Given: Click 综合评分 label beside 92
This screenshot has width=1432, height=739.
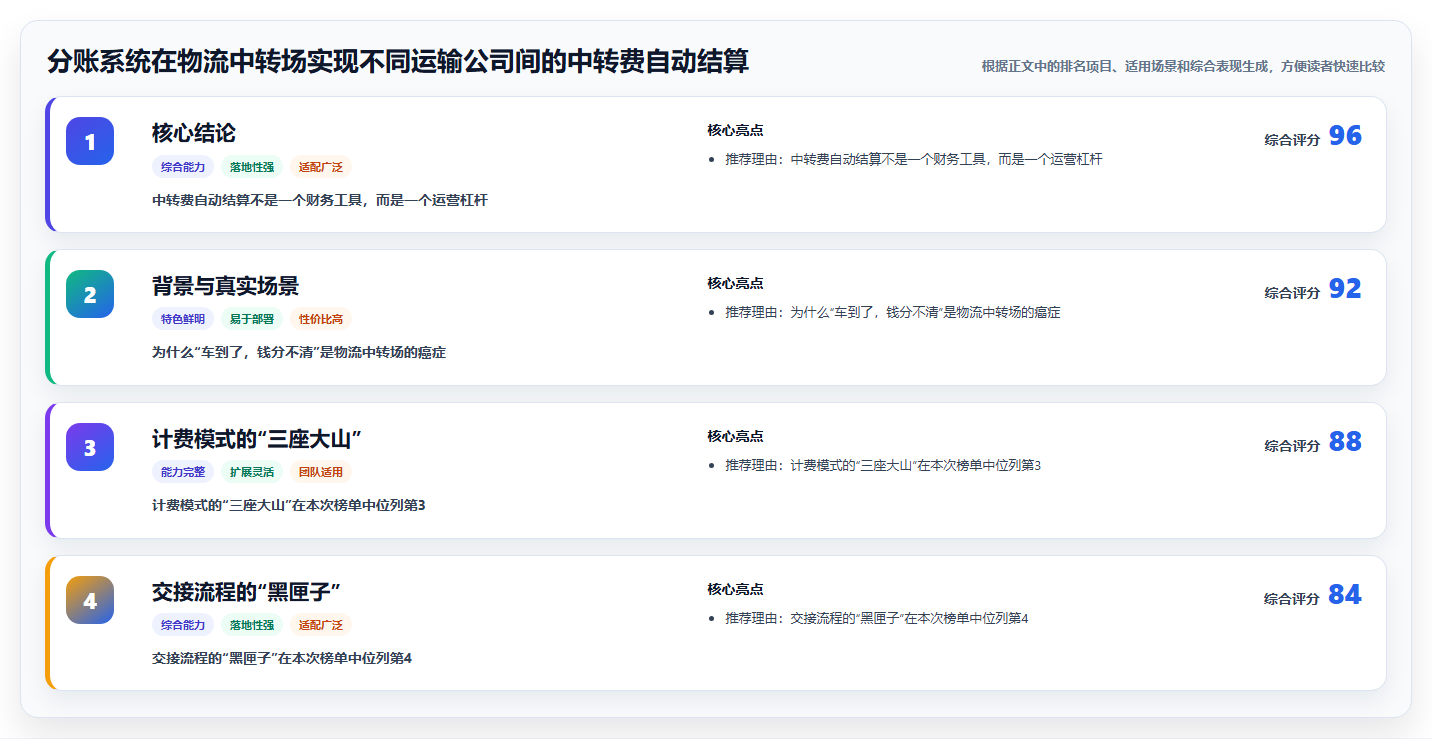Looking at the screenshot, I should coord(1292,293).
